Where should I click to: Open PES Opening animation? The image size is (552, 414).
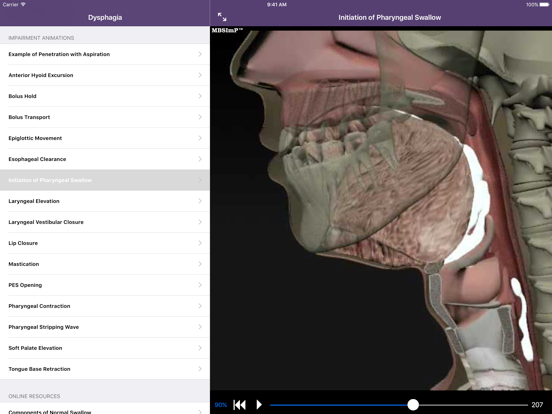(x=105, y=285)
